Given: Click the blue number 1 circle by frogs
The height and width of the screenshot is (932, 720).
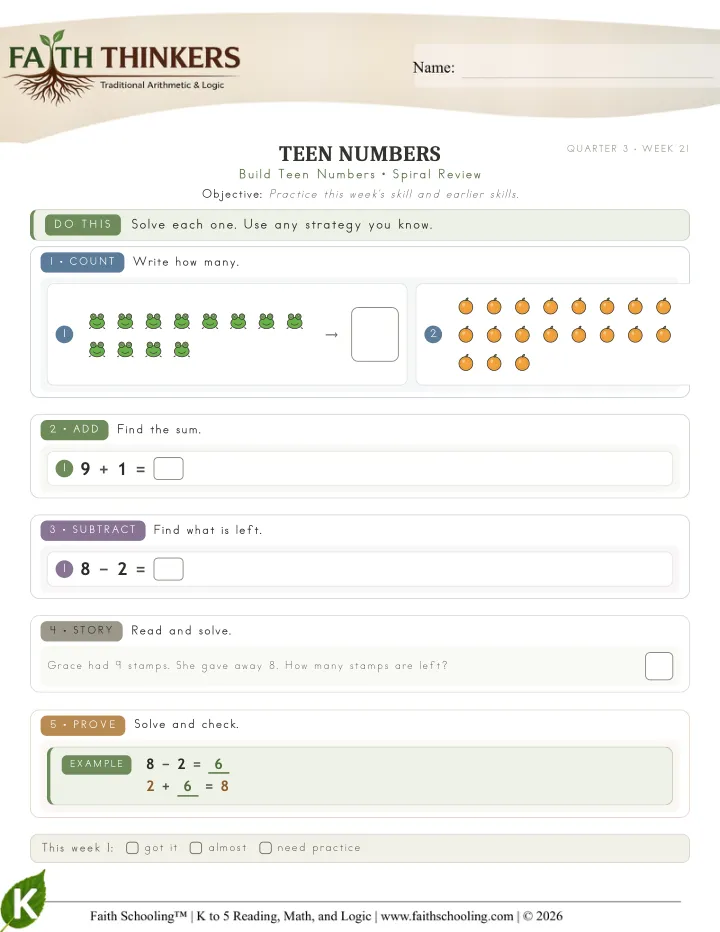Looking at the screenshot, I should (64, 334).
